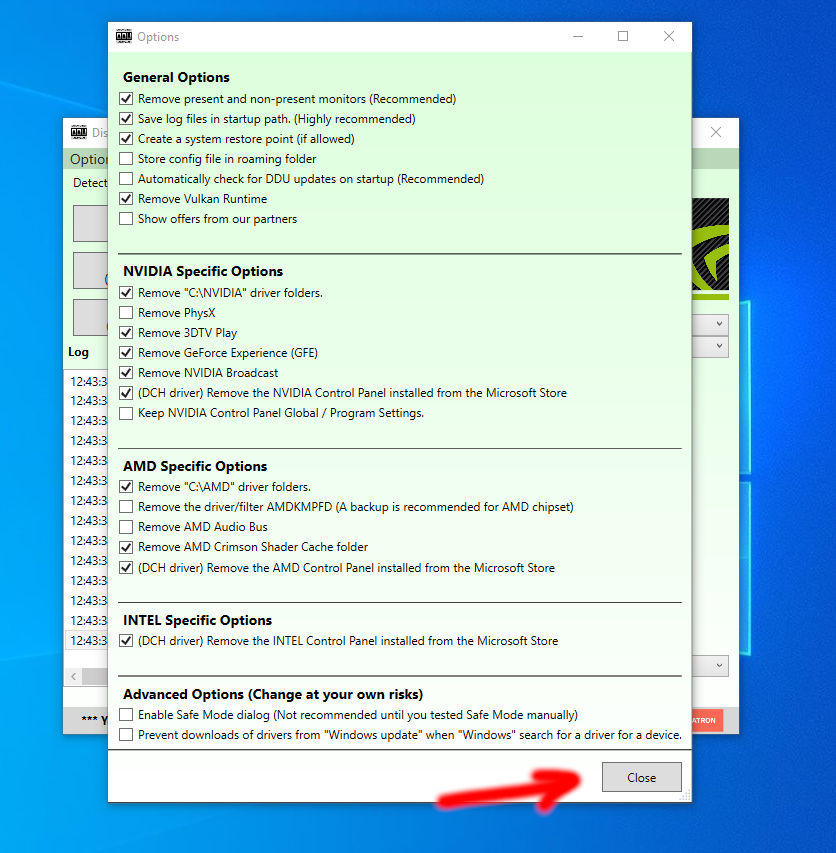Check Enable Safe Mode dialog
The height and width of the screenshot is (853, 836).
tap(126, 714)
